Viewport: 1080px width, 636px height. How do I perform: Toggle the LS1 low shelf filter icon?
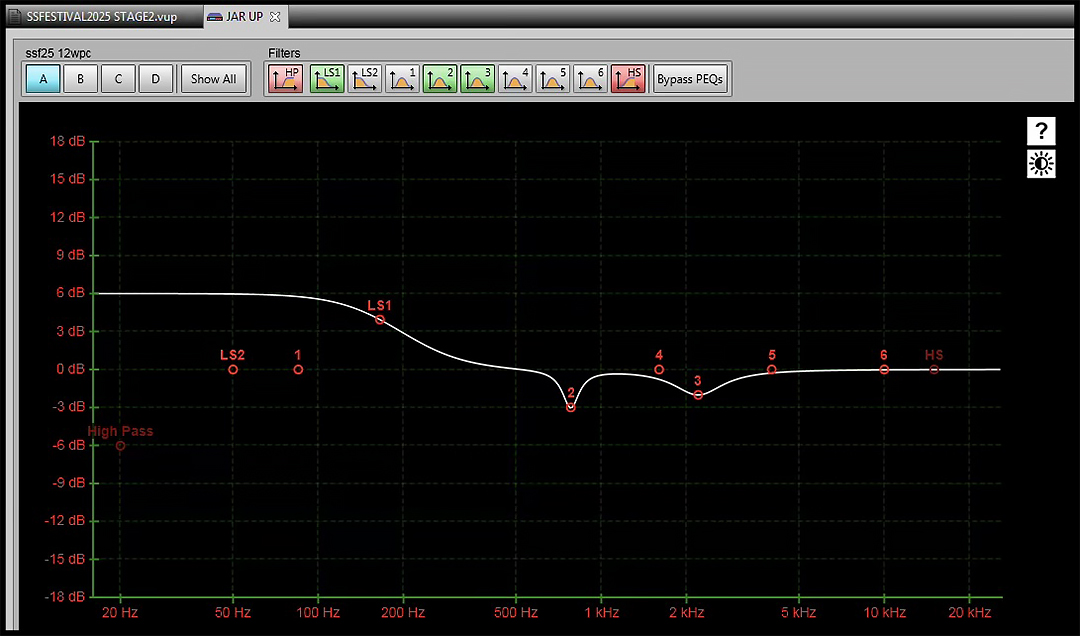point(327,79)
